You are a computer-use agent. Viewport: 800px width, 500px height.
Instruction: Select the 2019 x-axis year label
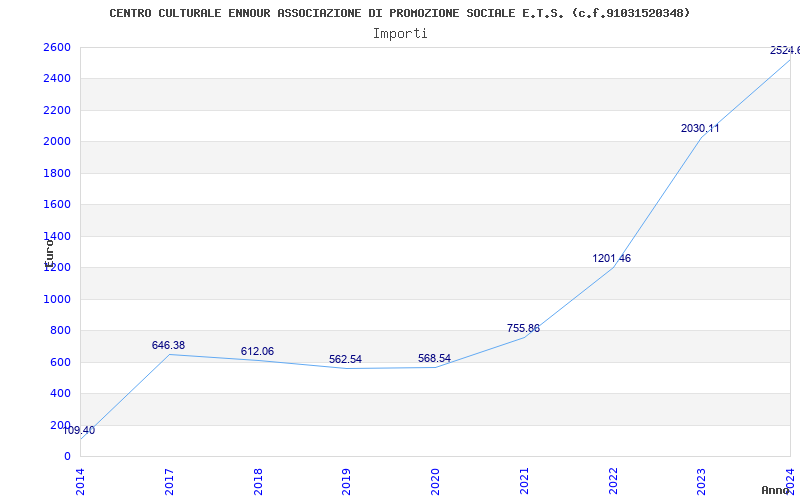coord(346,480)
